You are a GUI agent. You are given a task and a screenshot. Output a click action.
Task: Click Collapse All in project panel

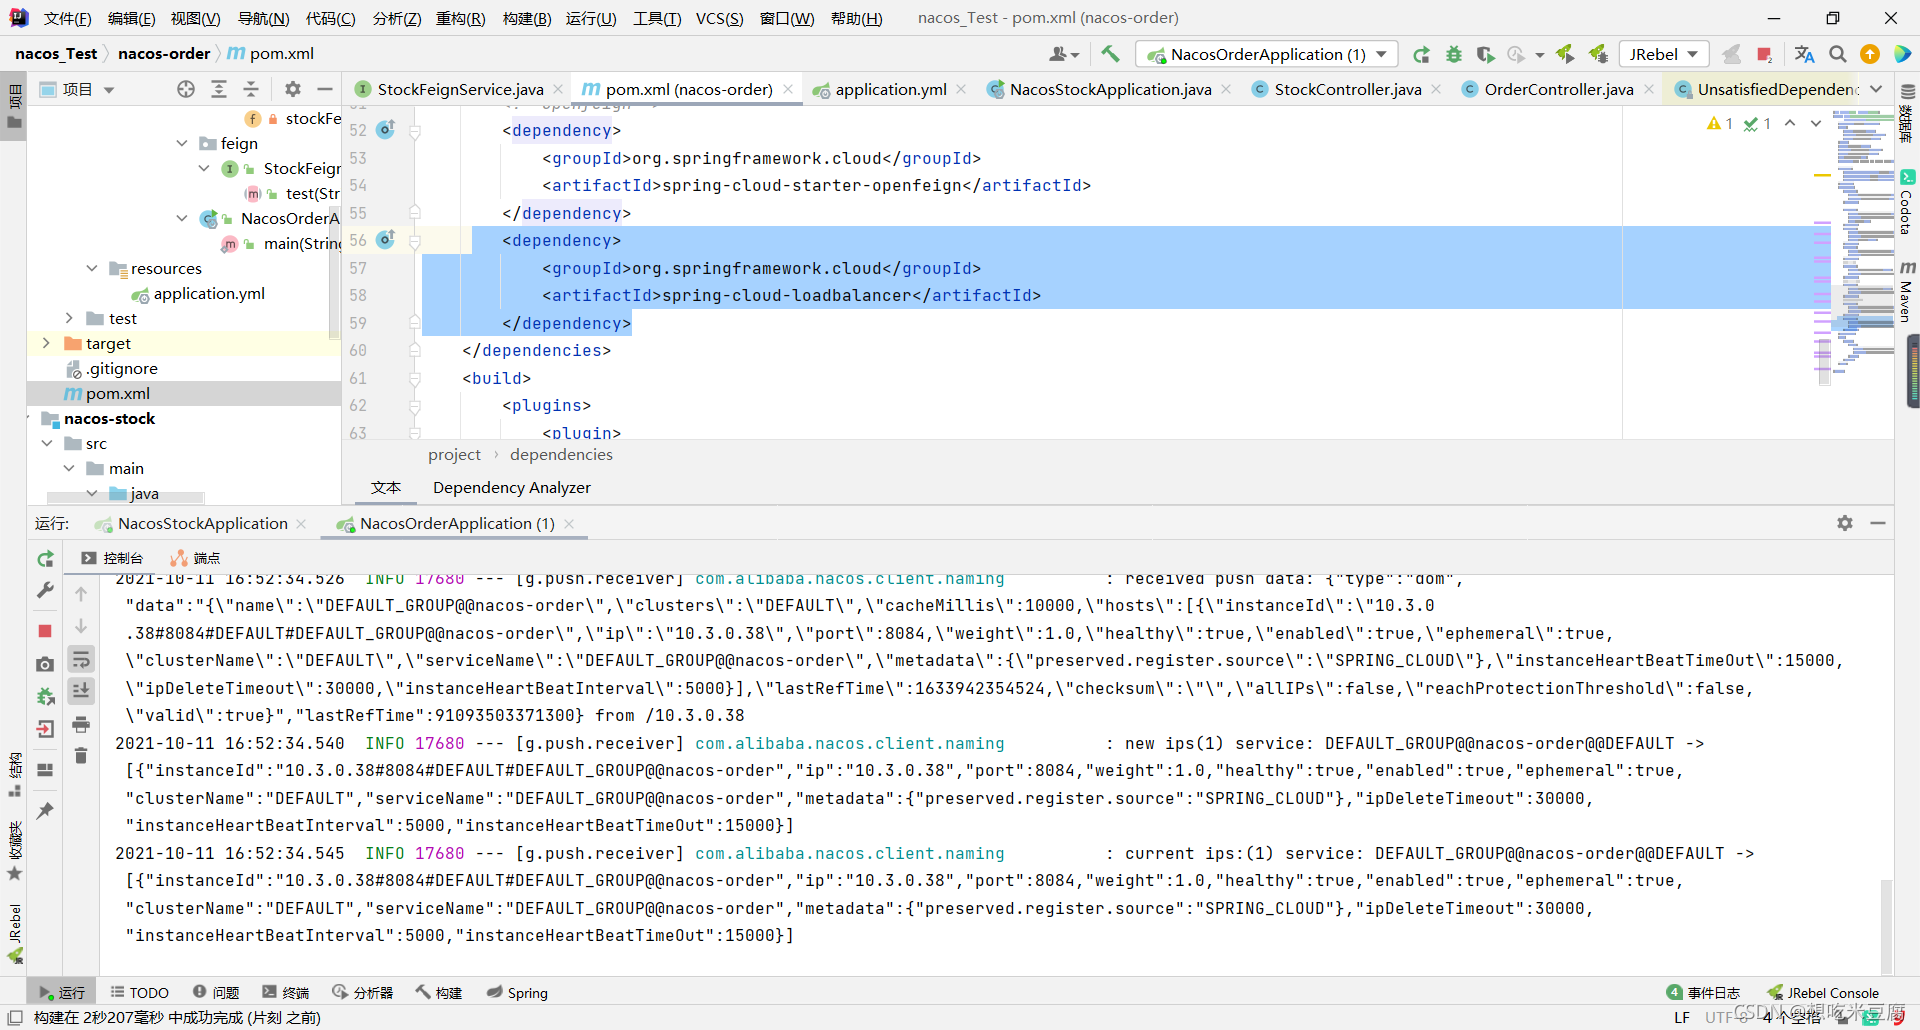point(251,89)
